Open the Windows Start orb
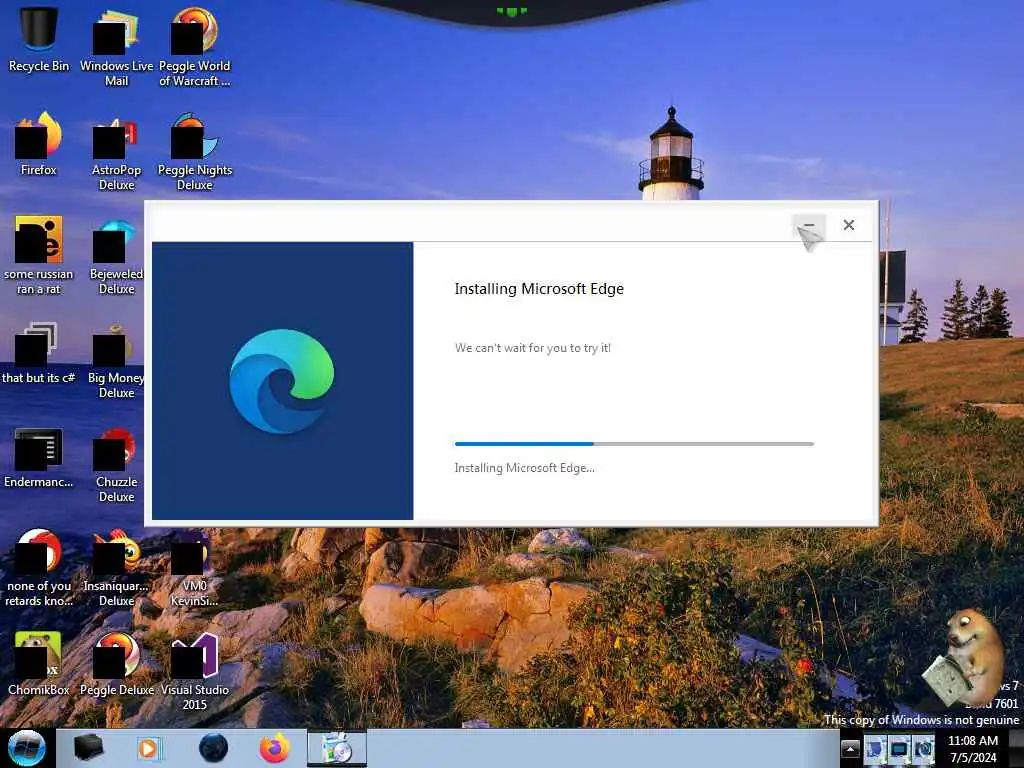Image resolution: width=1024 pixels, height=768 pixels. click(x=27, y=748)
